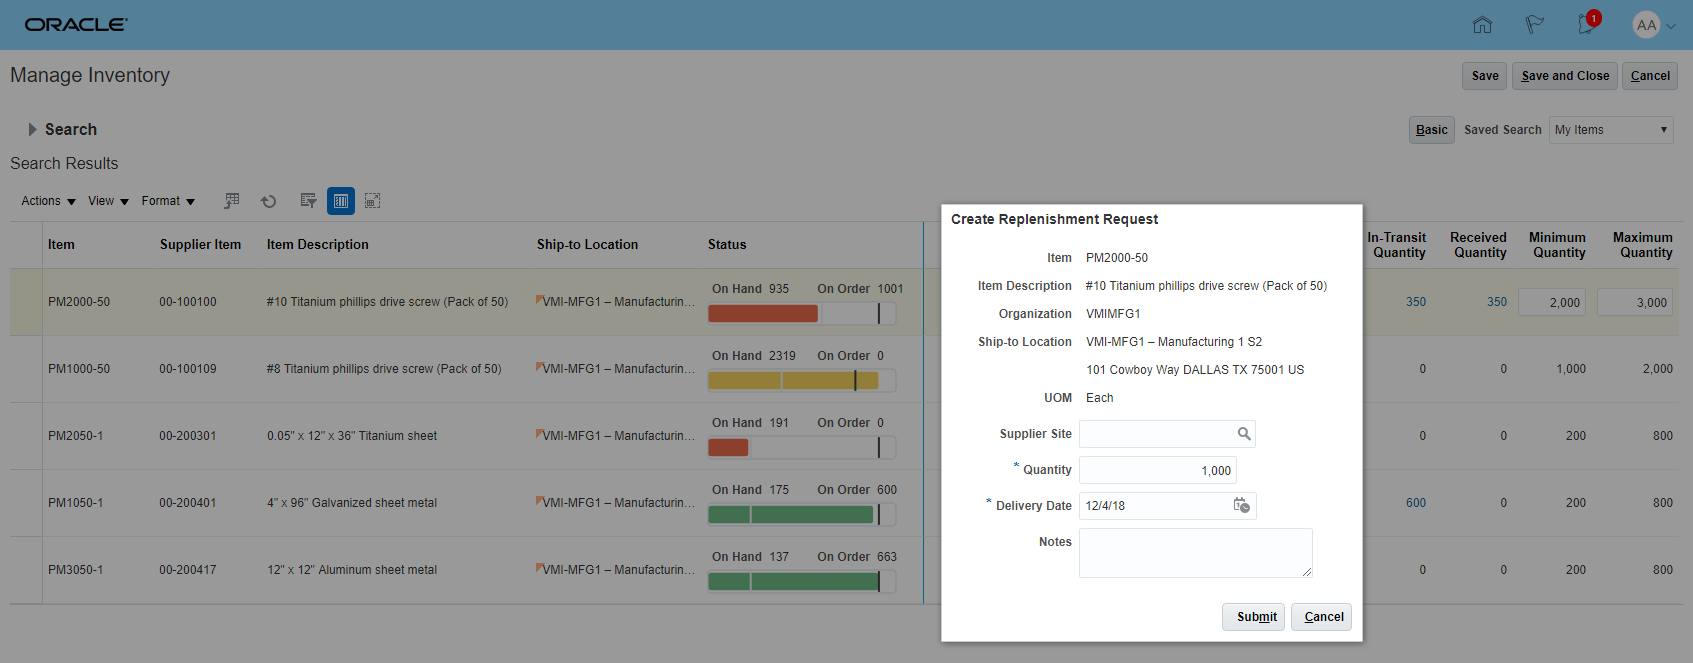
Task: Click the Supplier Item column header
Action: (200, 245)
